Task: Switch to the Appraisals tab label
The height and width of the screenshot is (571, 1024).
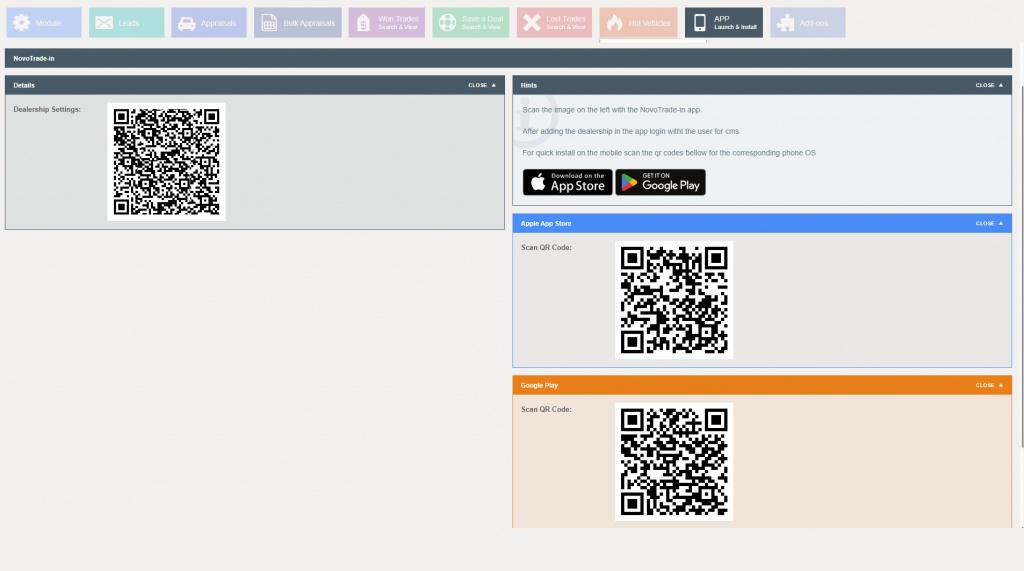Action: tap(218, 23)
